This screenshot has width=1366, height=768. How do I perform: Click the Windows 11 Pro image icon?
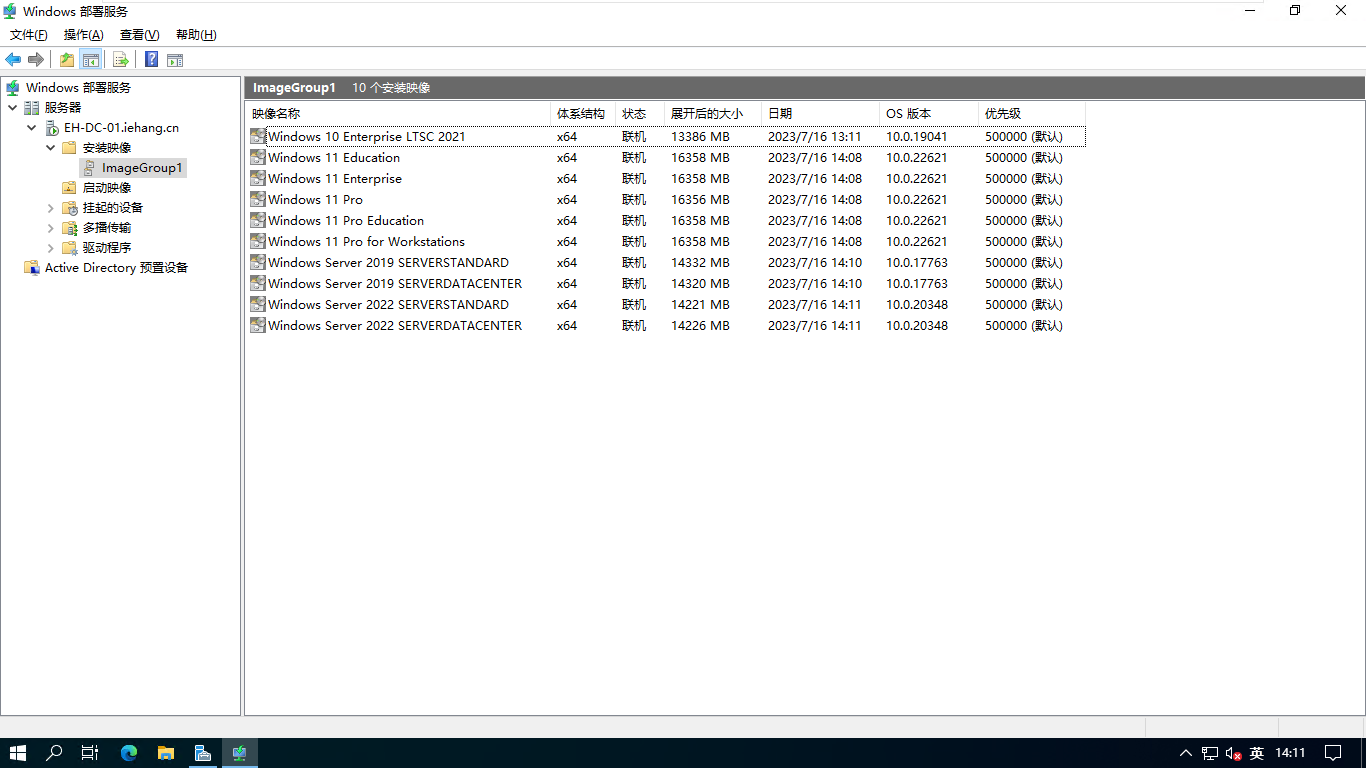258,200
